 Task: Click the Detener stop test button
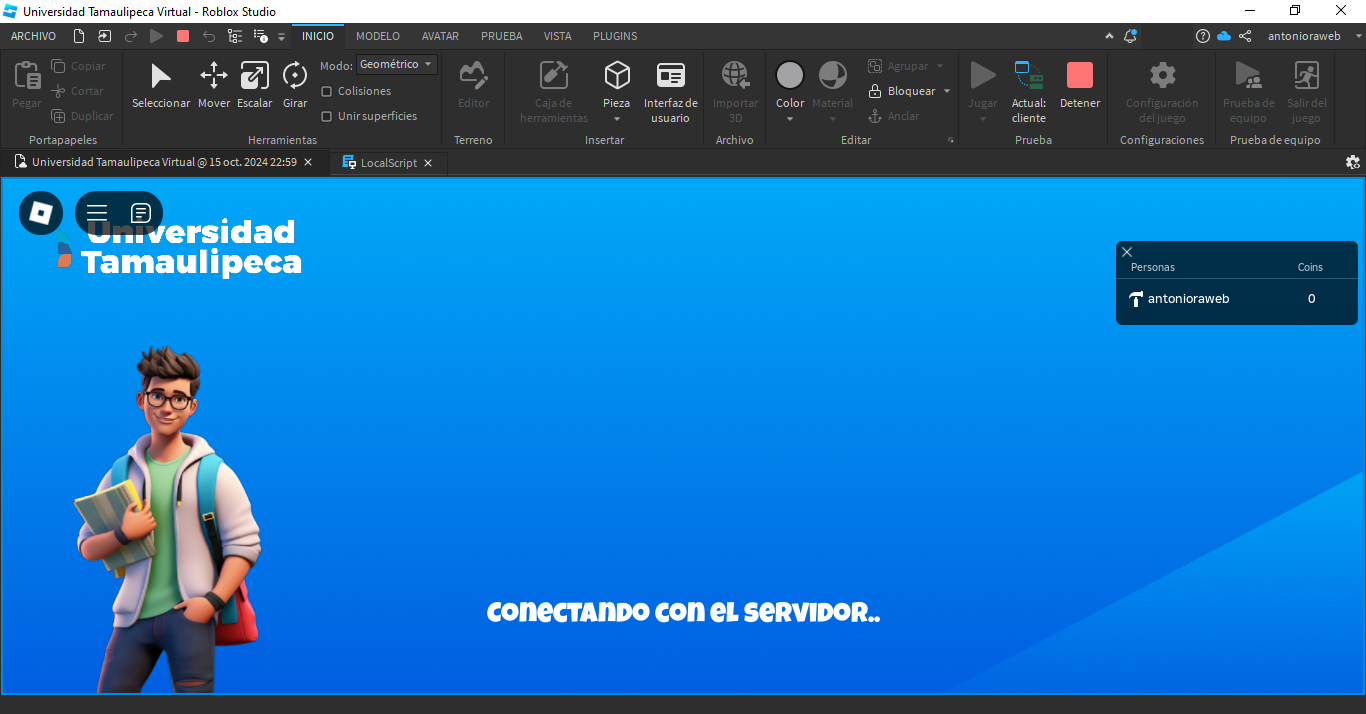[x=1080, y=86]
